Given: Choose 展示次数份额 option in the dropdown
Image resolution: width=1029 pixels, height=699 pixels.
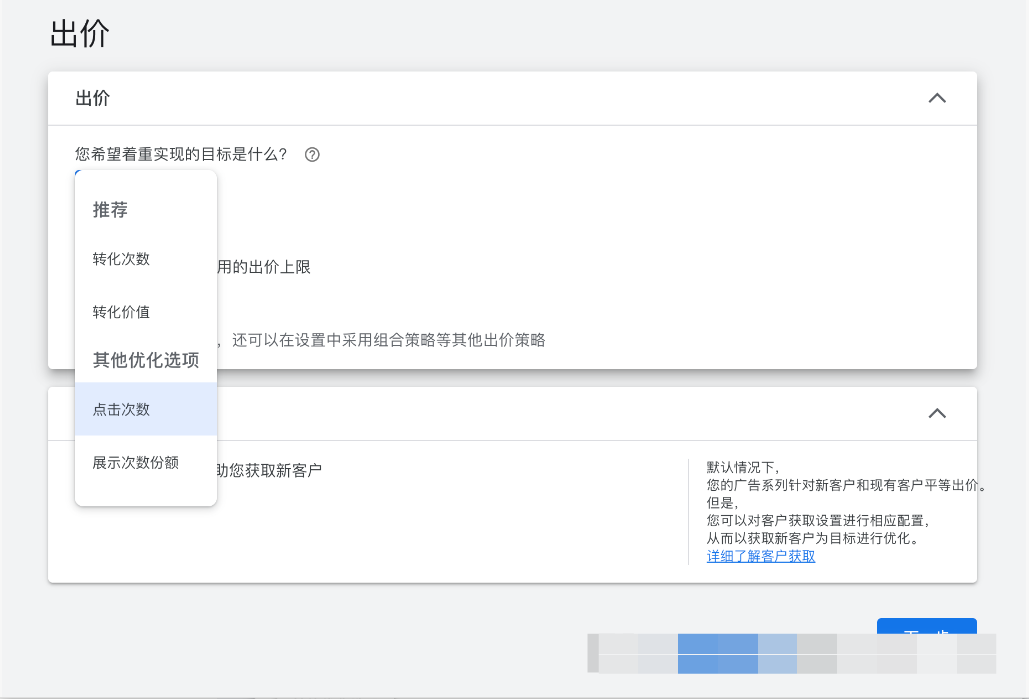Looking at the screenshot, I should tap(146, 462).
